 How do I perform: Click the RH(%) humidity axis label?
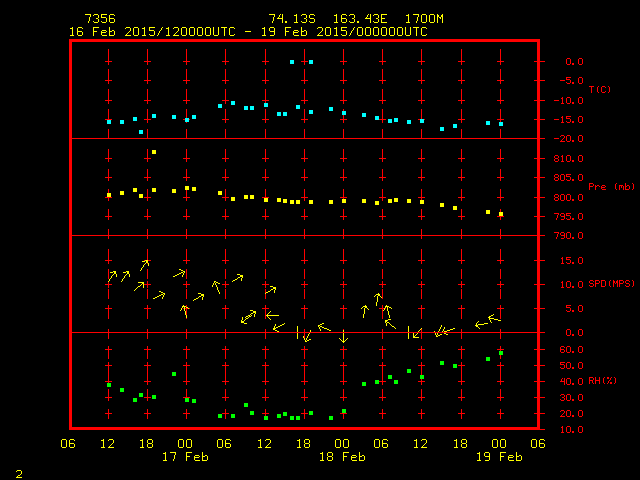[601, 380]
